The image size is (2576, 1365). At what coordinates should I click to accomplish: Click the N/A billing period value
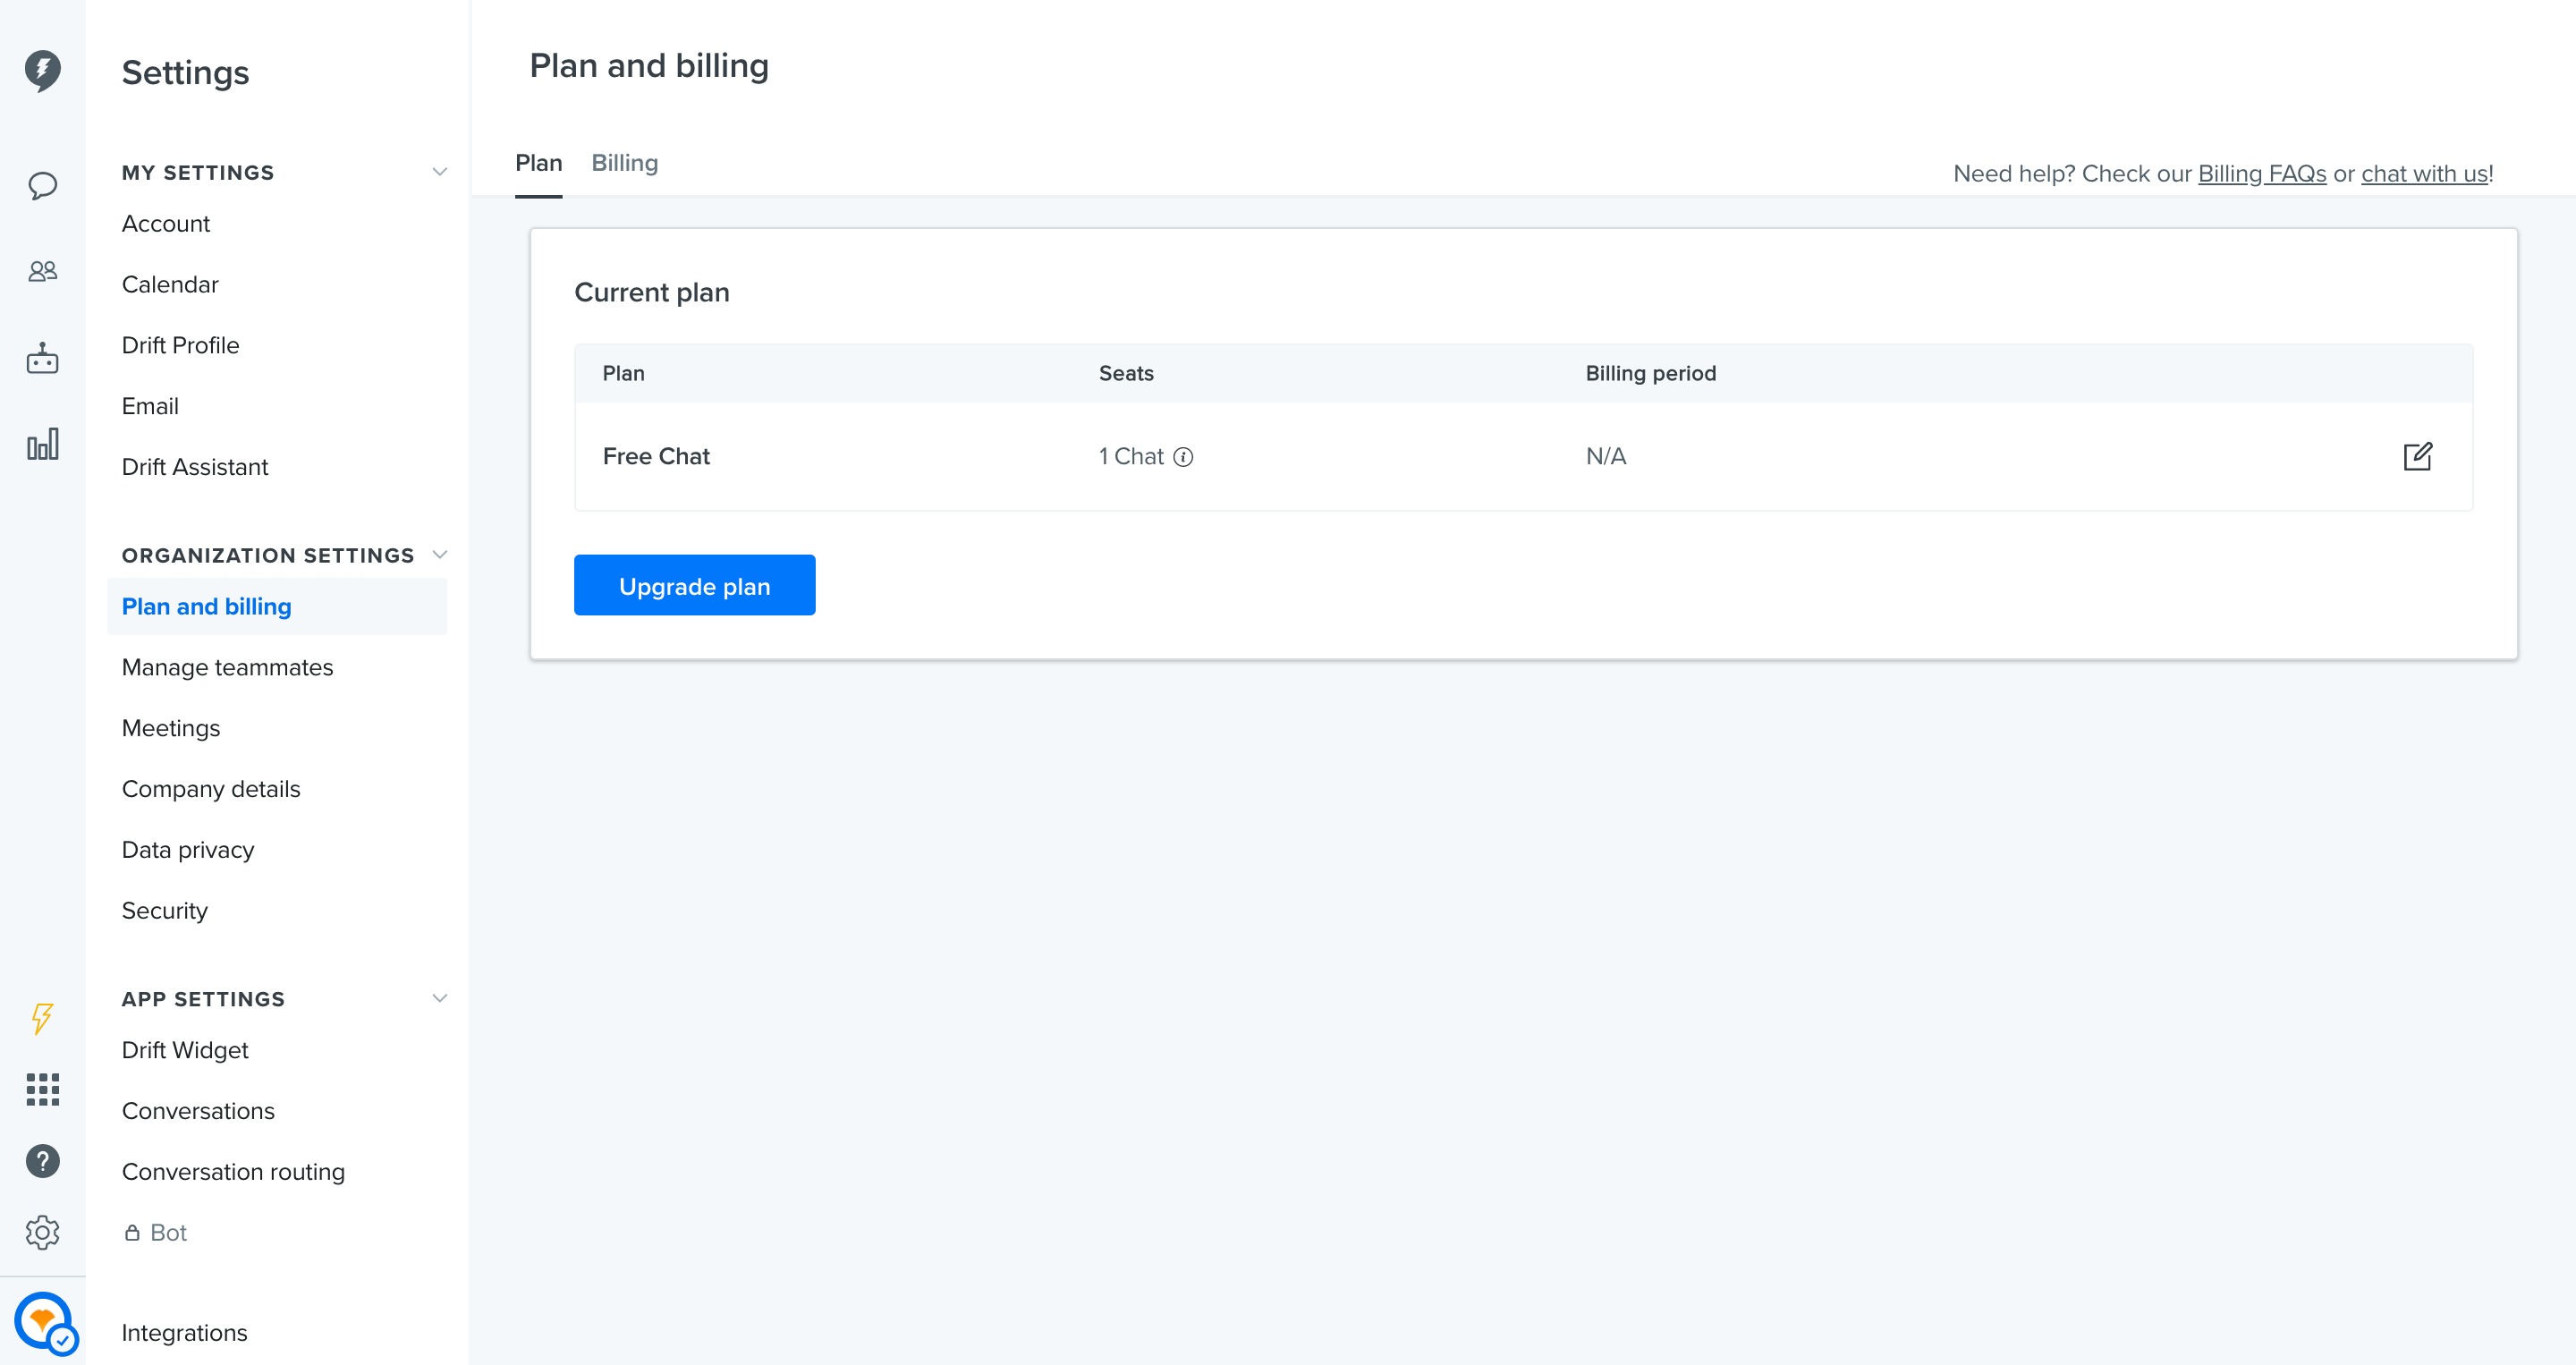pos(1606,457)
